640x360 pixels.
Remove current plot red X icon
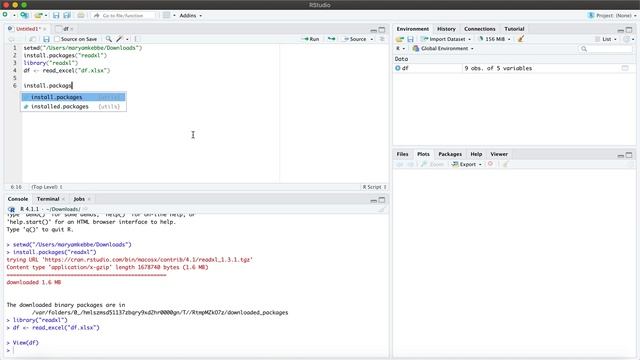click(490, 164)
